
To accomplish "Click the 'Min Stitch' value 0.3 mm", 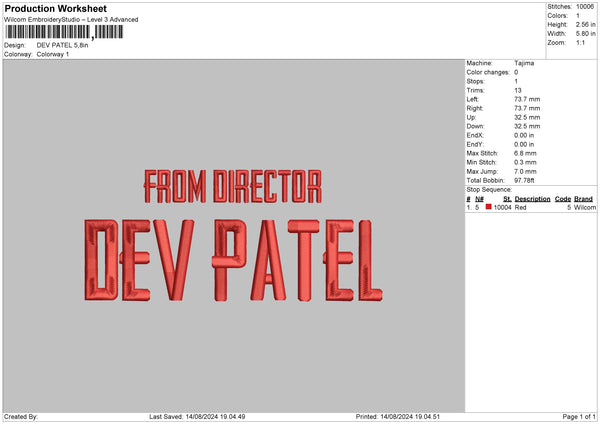I will (525, 162).
